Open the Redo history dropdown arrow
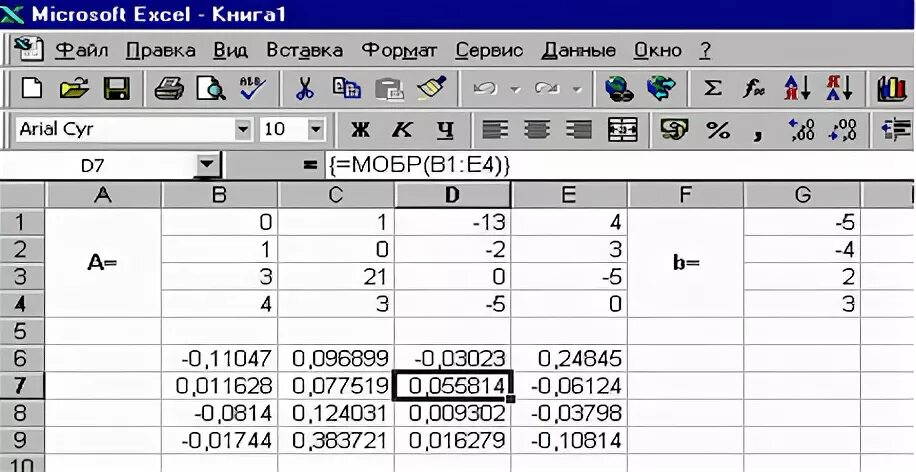The image size is (916, 472). (577, 89)
